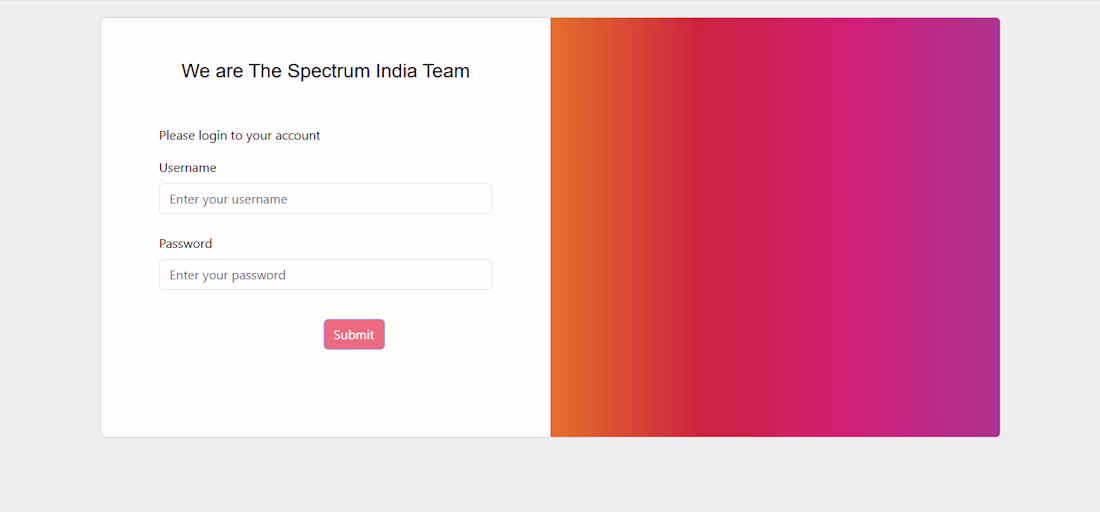
Task: Click the word 'account' in the login prompt
Action: [x=298, y=135]
